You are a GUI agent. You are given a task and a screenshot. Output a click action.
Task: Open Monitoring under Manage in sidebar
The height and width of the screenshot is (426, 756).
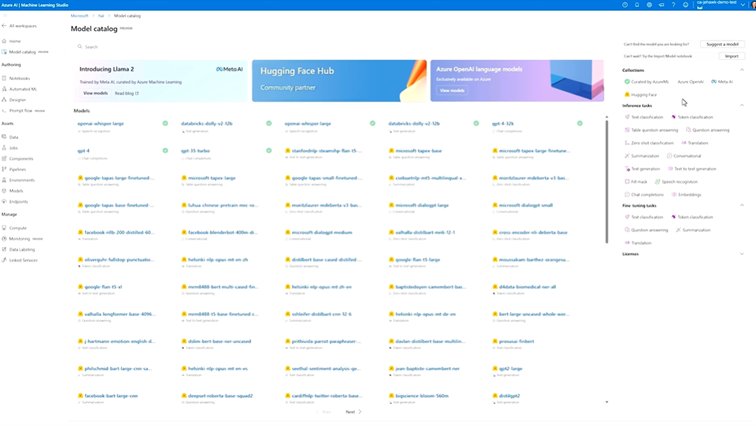click(22, 239)
